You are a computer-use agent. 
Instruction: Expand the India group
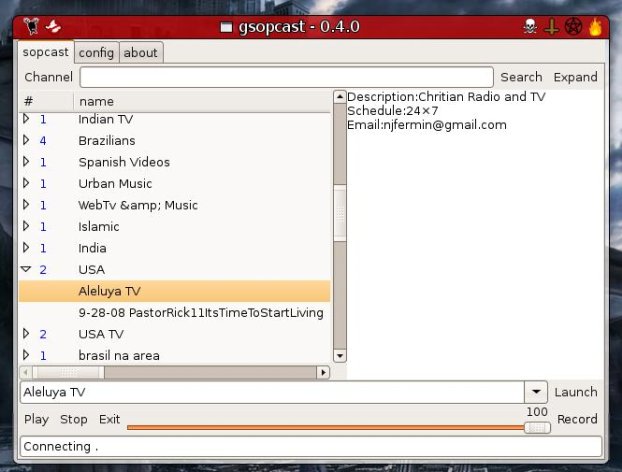(x=26, y=248)
